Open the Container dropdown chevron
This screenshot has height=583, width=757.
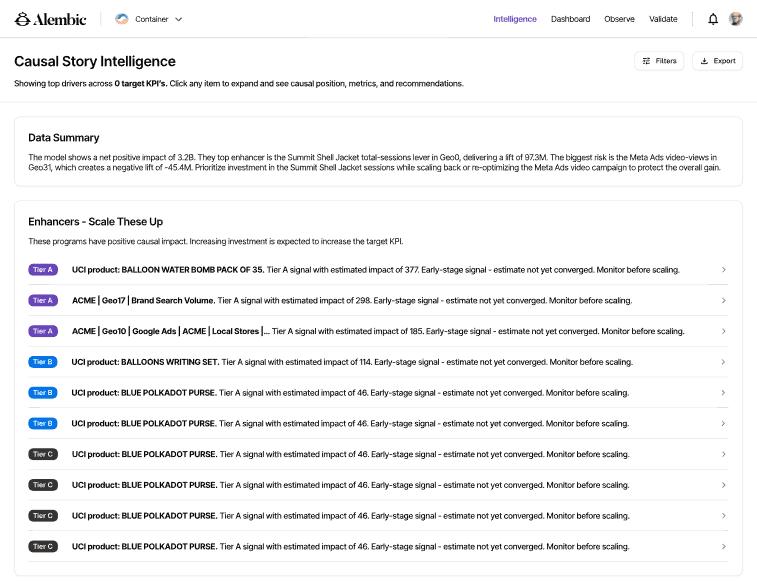pyautogui.click(x=179, y=19)
